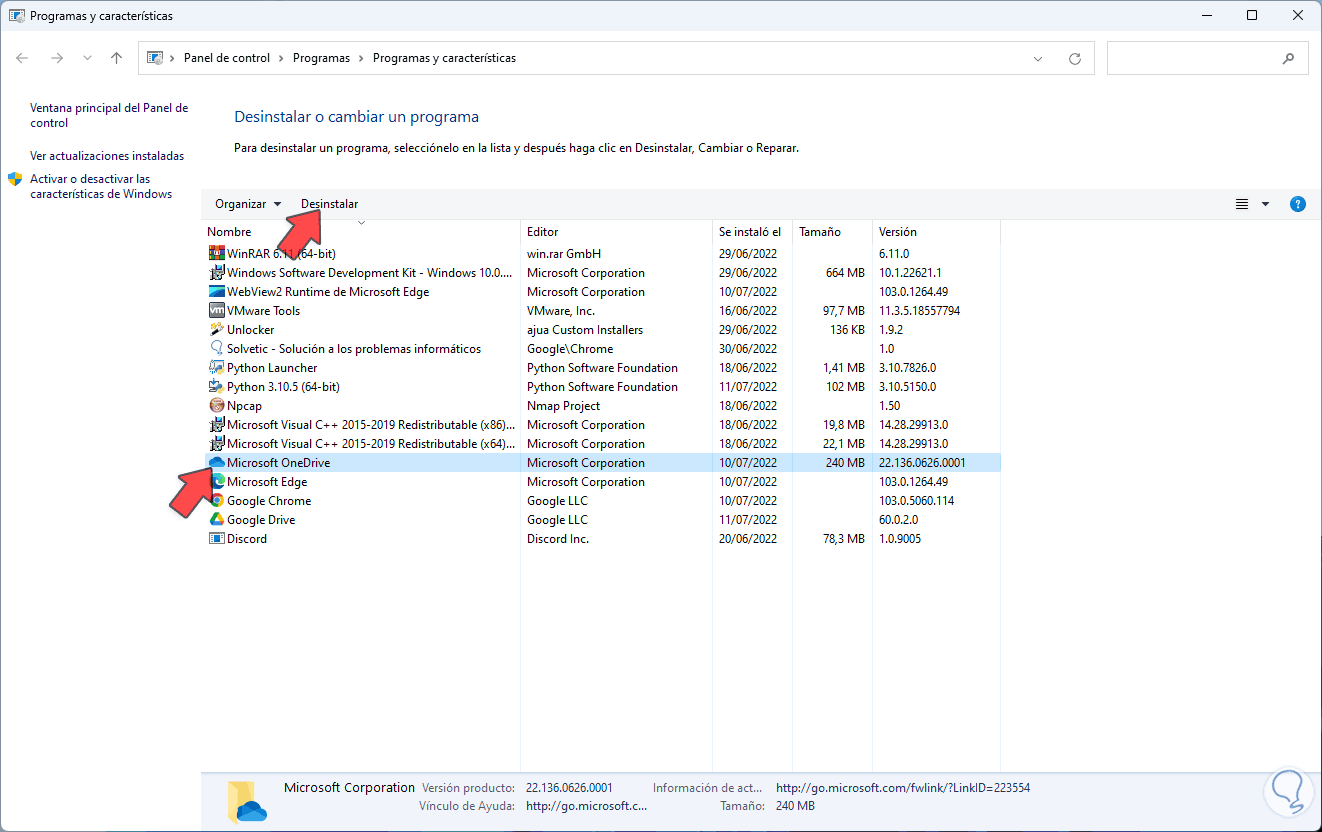Viewport: 1322px width, 832px height.
Task: Click the forward navigation arrow
Action: (x=57, y=58)
